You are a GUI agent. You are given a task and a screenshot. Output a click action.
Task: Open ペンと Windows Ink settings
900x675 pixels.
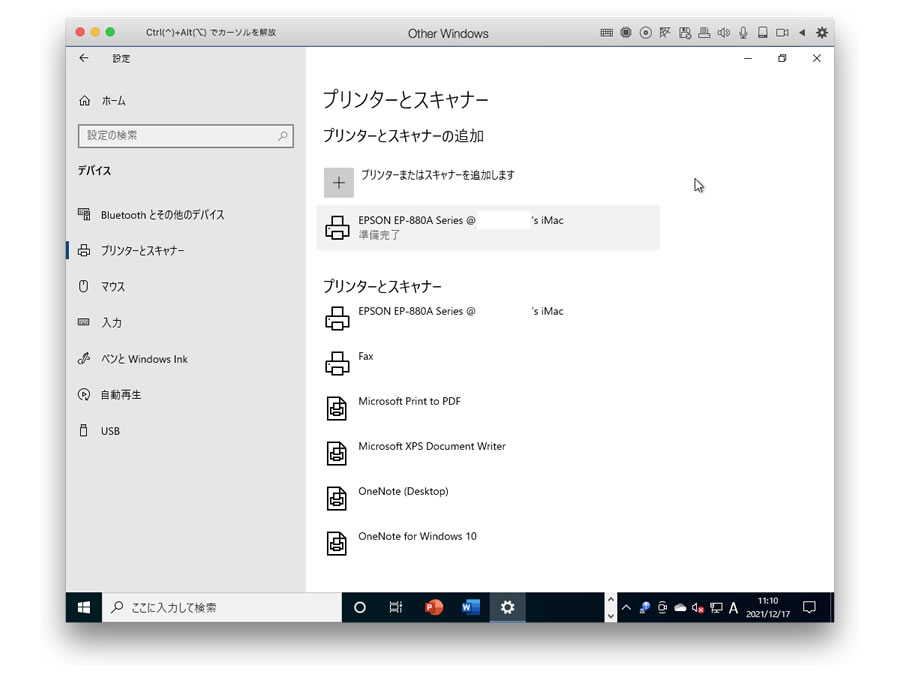click(185, 359)
